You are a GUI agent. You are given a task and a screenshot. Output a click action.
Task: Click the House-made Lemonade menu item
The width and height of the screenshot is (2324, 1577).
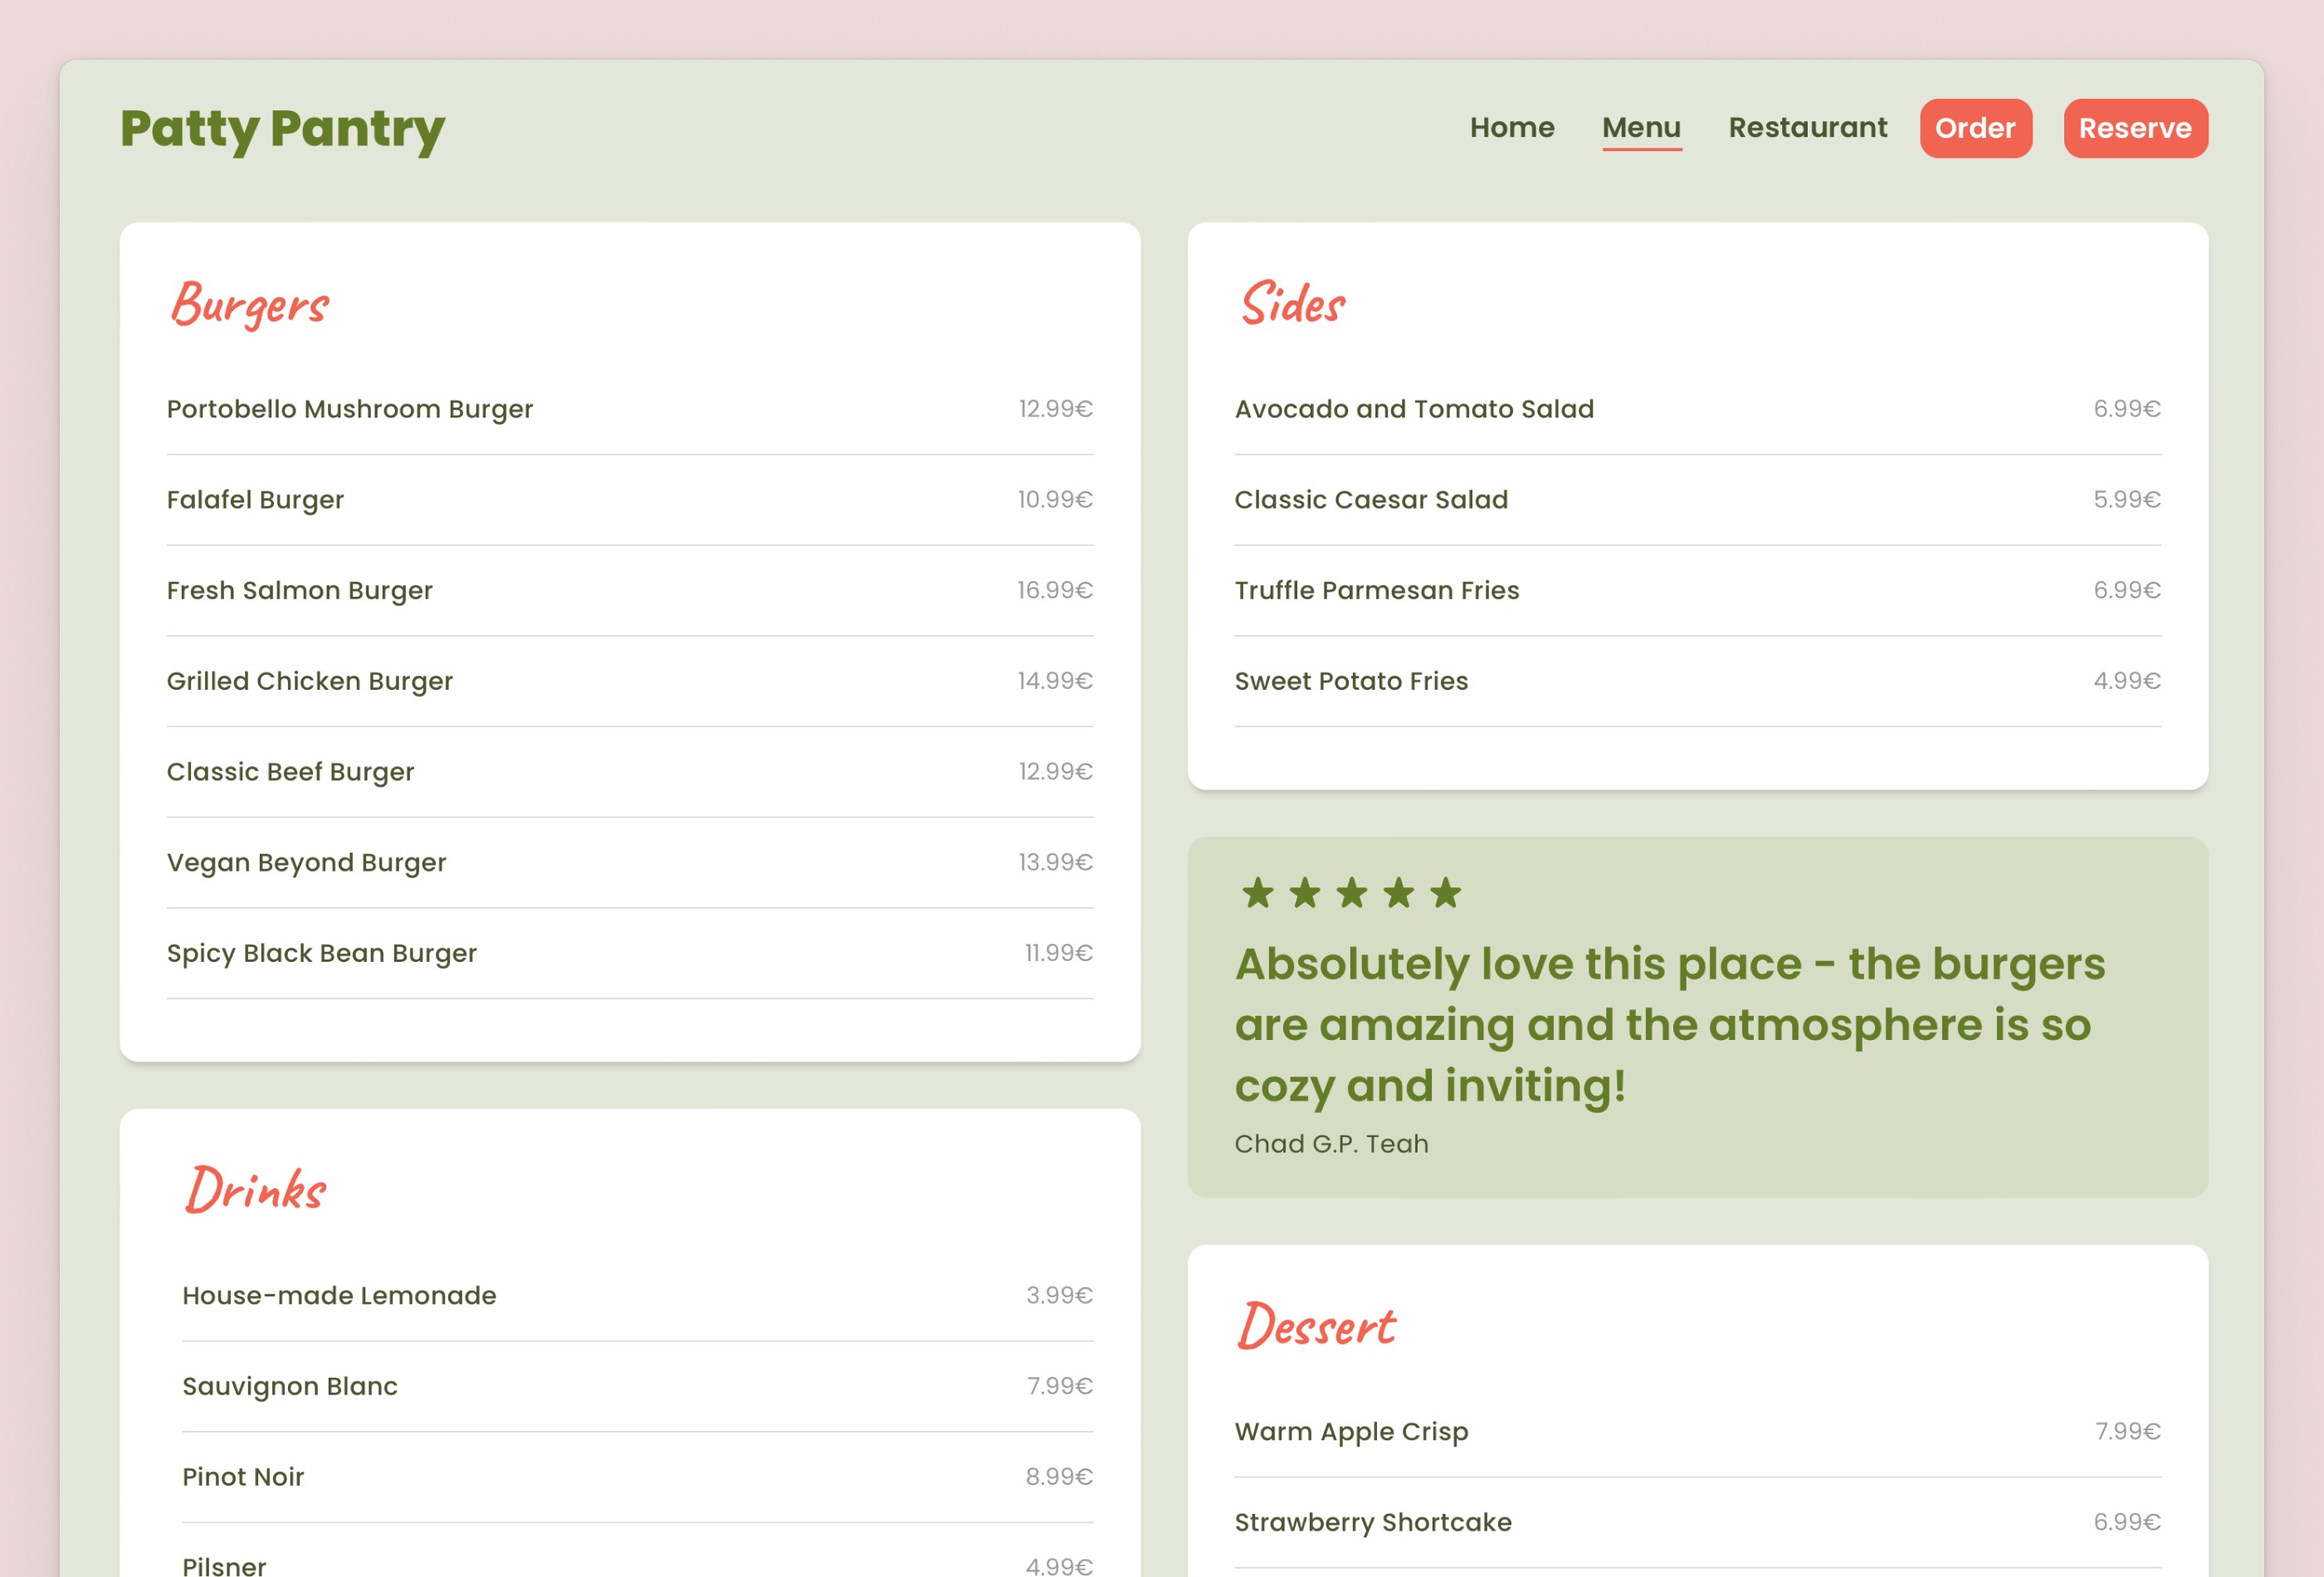click(x=339, y=1295)
